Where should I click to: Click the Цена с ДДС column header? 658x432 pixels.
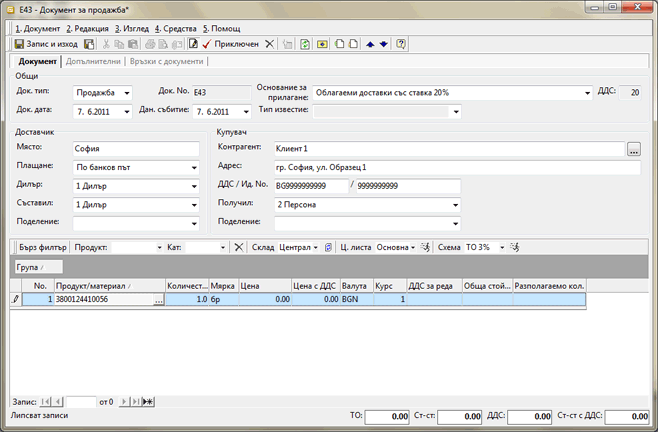316,286
